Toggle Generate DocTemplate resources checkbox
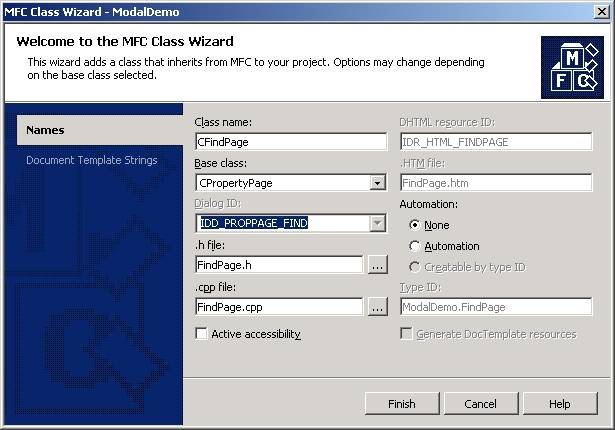This screenshot has width=615, height=430. pyautogui.click(x=406, y=334)
